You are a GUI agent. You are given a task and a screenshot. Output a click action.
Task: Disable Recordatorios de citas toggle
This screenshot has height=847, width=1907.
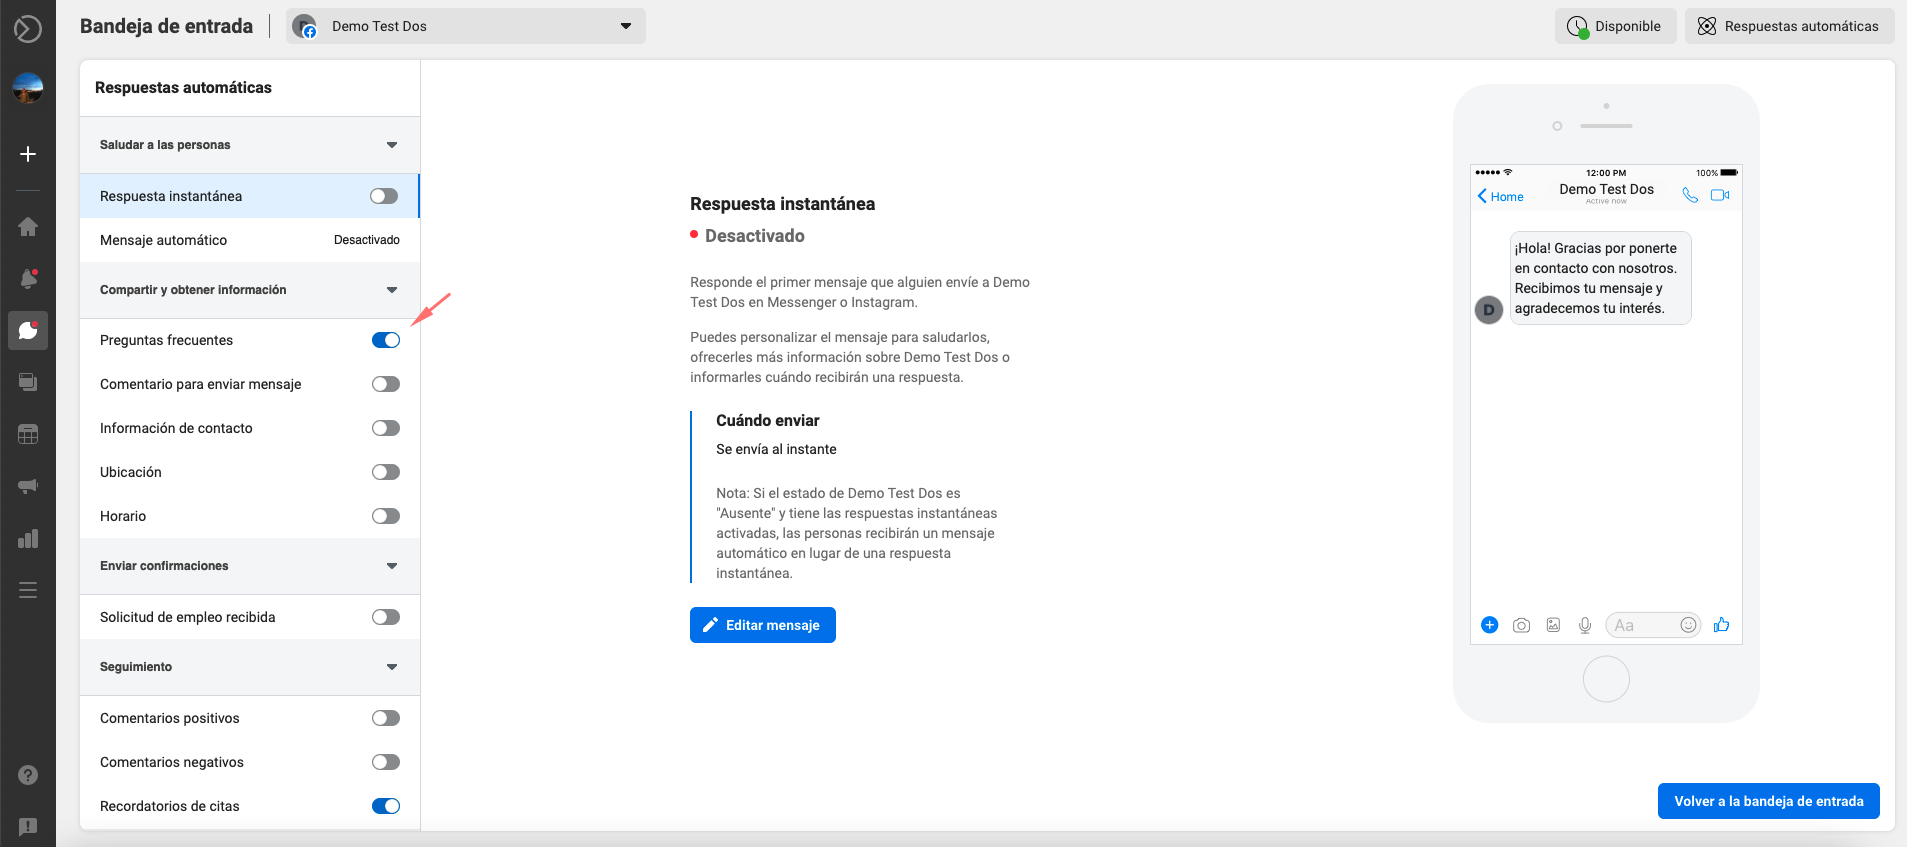(386, 806)
